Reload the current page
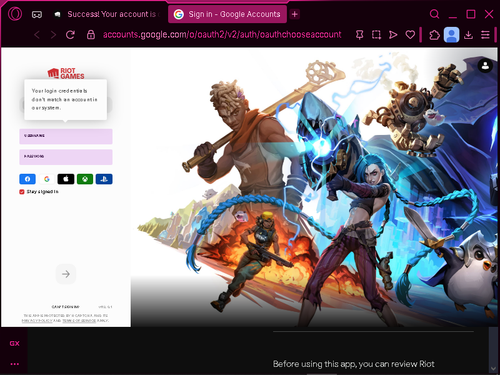Image resolution: width=500 pixels, height=375 pixels. click(70, 35)
